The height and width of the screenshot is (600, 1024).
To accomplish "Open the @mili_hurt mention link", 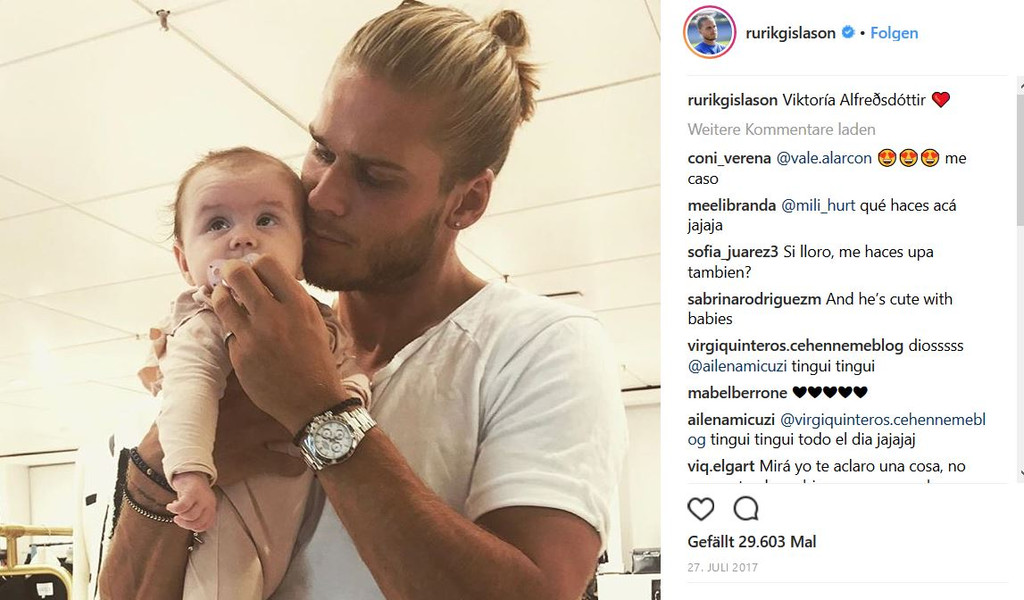I will point(818,205).
